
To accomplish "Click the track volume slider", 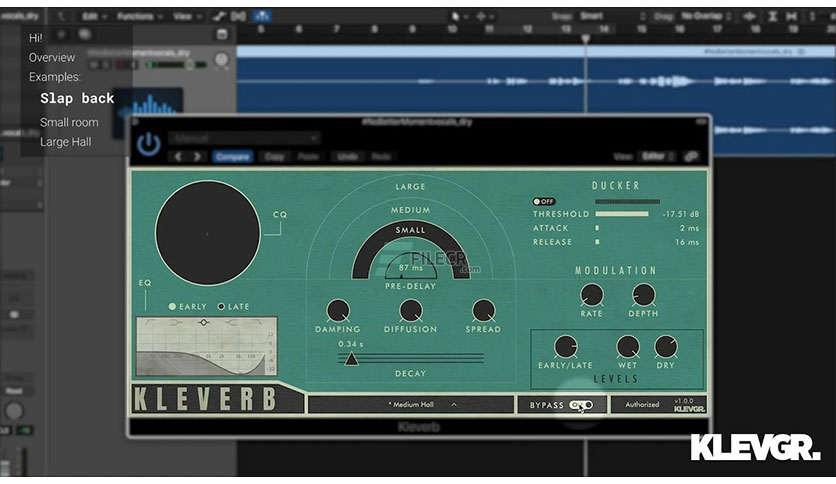I will [x=176, y=64].
